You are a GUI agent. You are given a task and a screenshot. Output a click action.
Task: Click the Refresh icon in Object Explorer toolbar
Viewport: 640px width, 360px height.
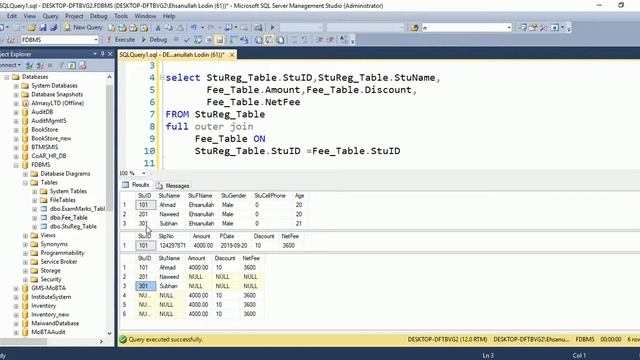coord(71,65)
